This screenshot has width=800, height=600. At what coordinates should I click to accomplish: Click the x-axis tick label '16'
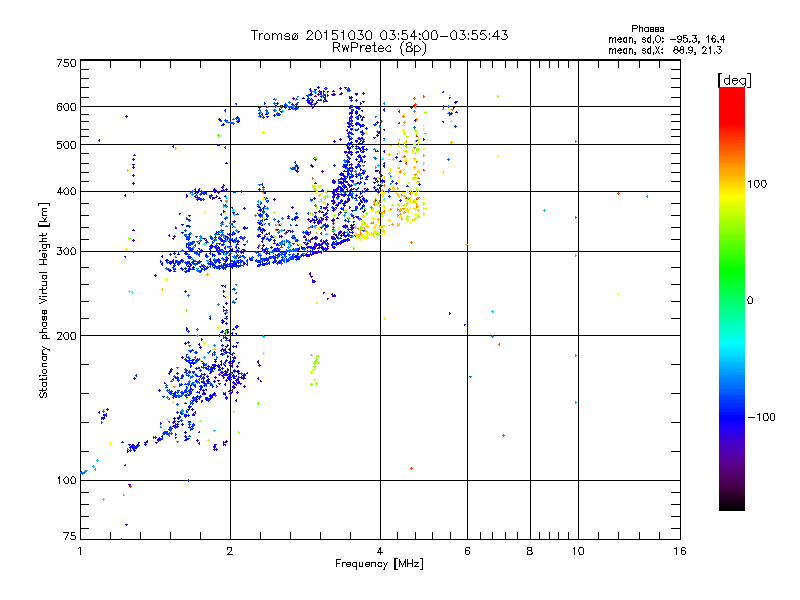[x=680, y=551]
